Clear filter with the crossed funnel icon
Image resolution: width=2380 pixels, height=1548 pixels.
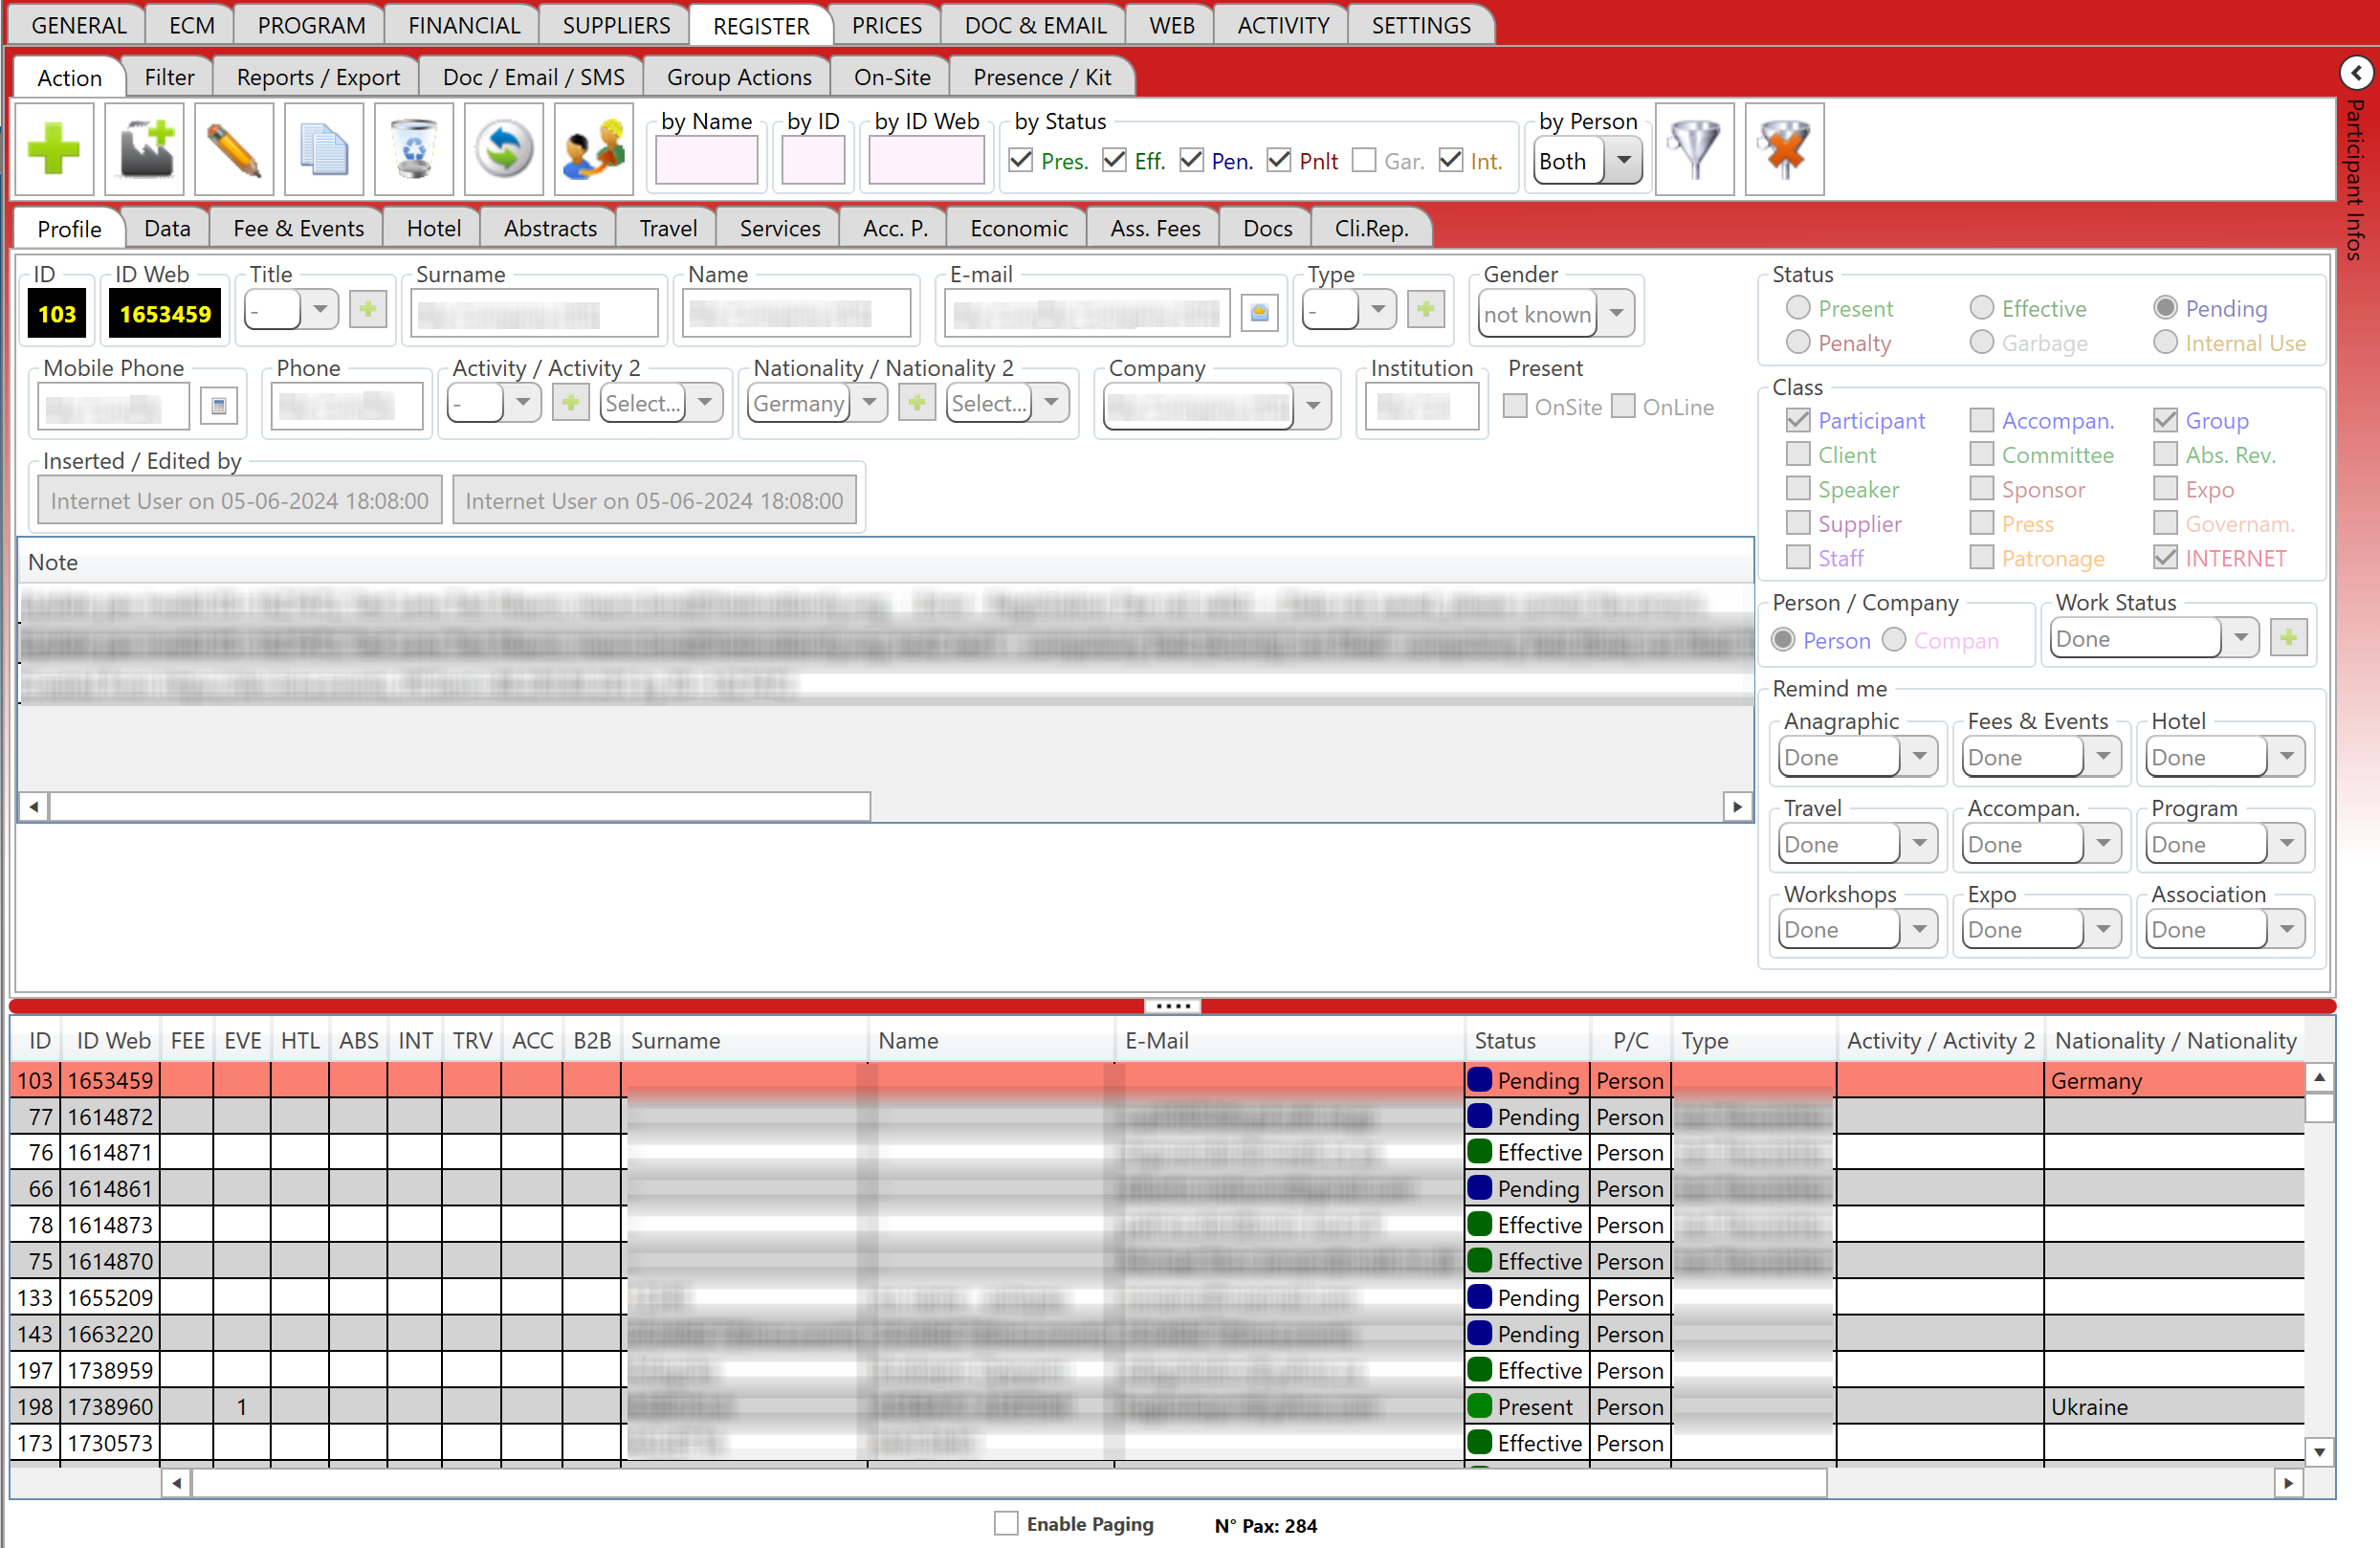pos(1784,150)
